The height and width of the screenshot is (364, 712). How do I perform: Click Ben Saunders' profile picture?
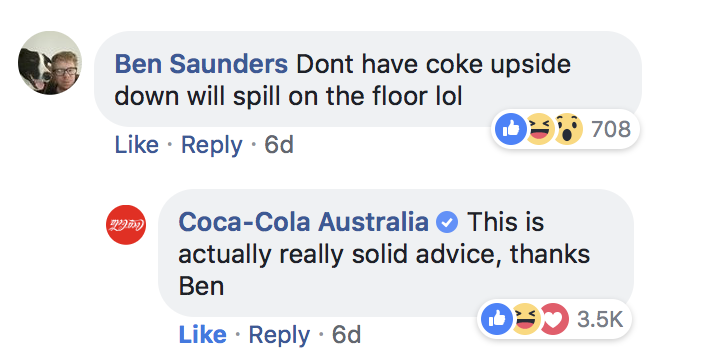pos(50,63)
